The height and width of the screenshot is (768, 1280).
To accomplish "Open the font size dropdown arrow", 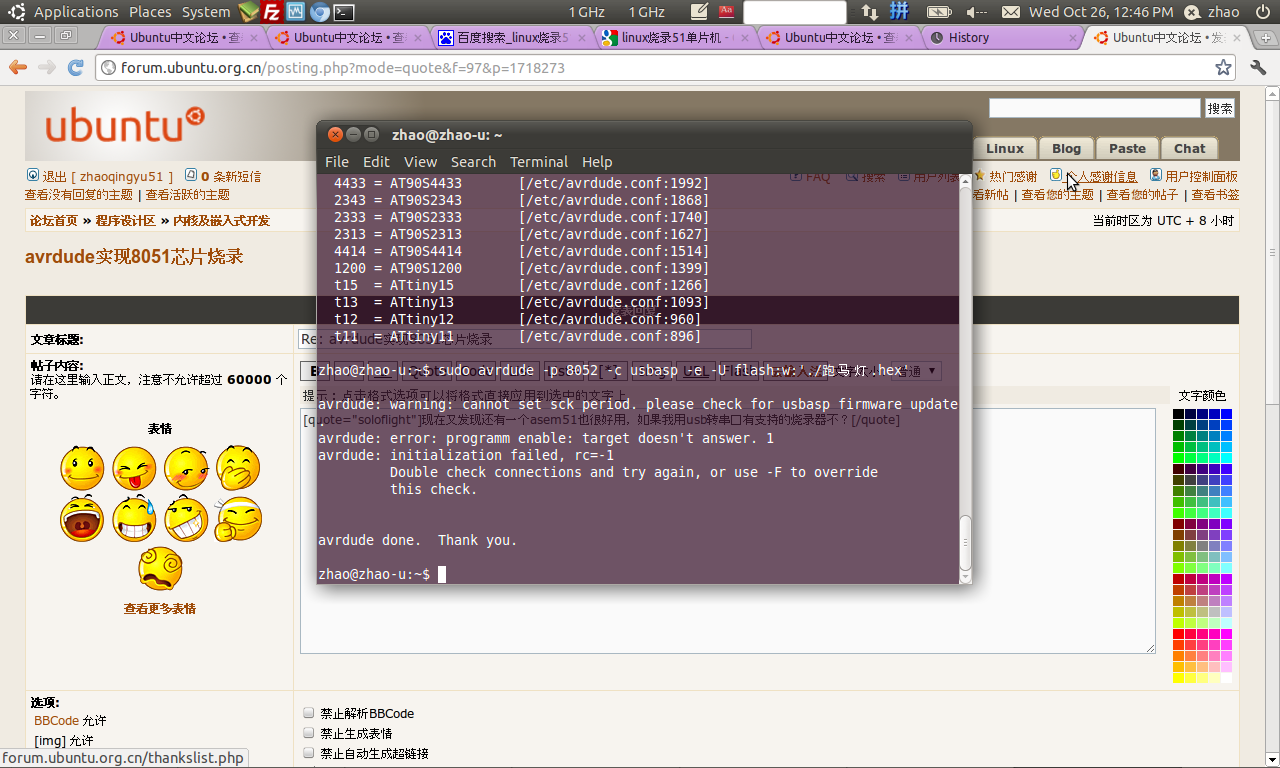I will coord(932,371).
